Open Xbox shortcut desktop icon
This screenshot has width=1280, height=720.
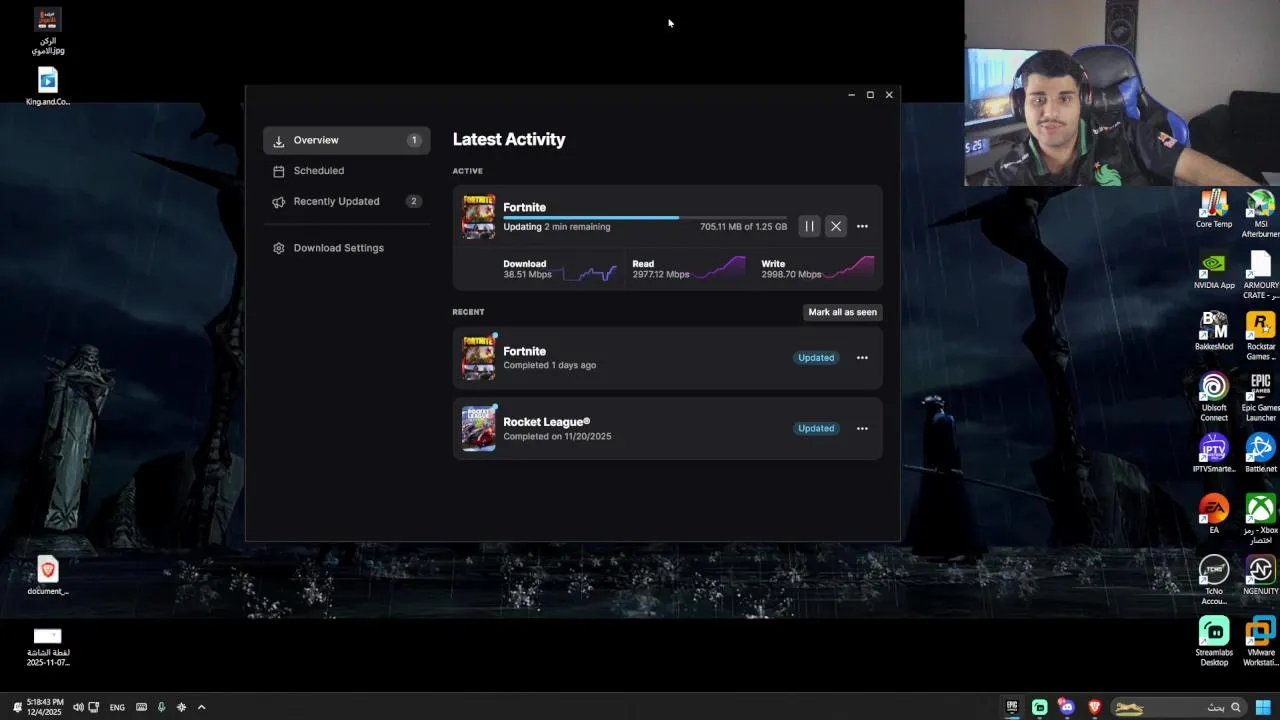tap(1260, 519)
